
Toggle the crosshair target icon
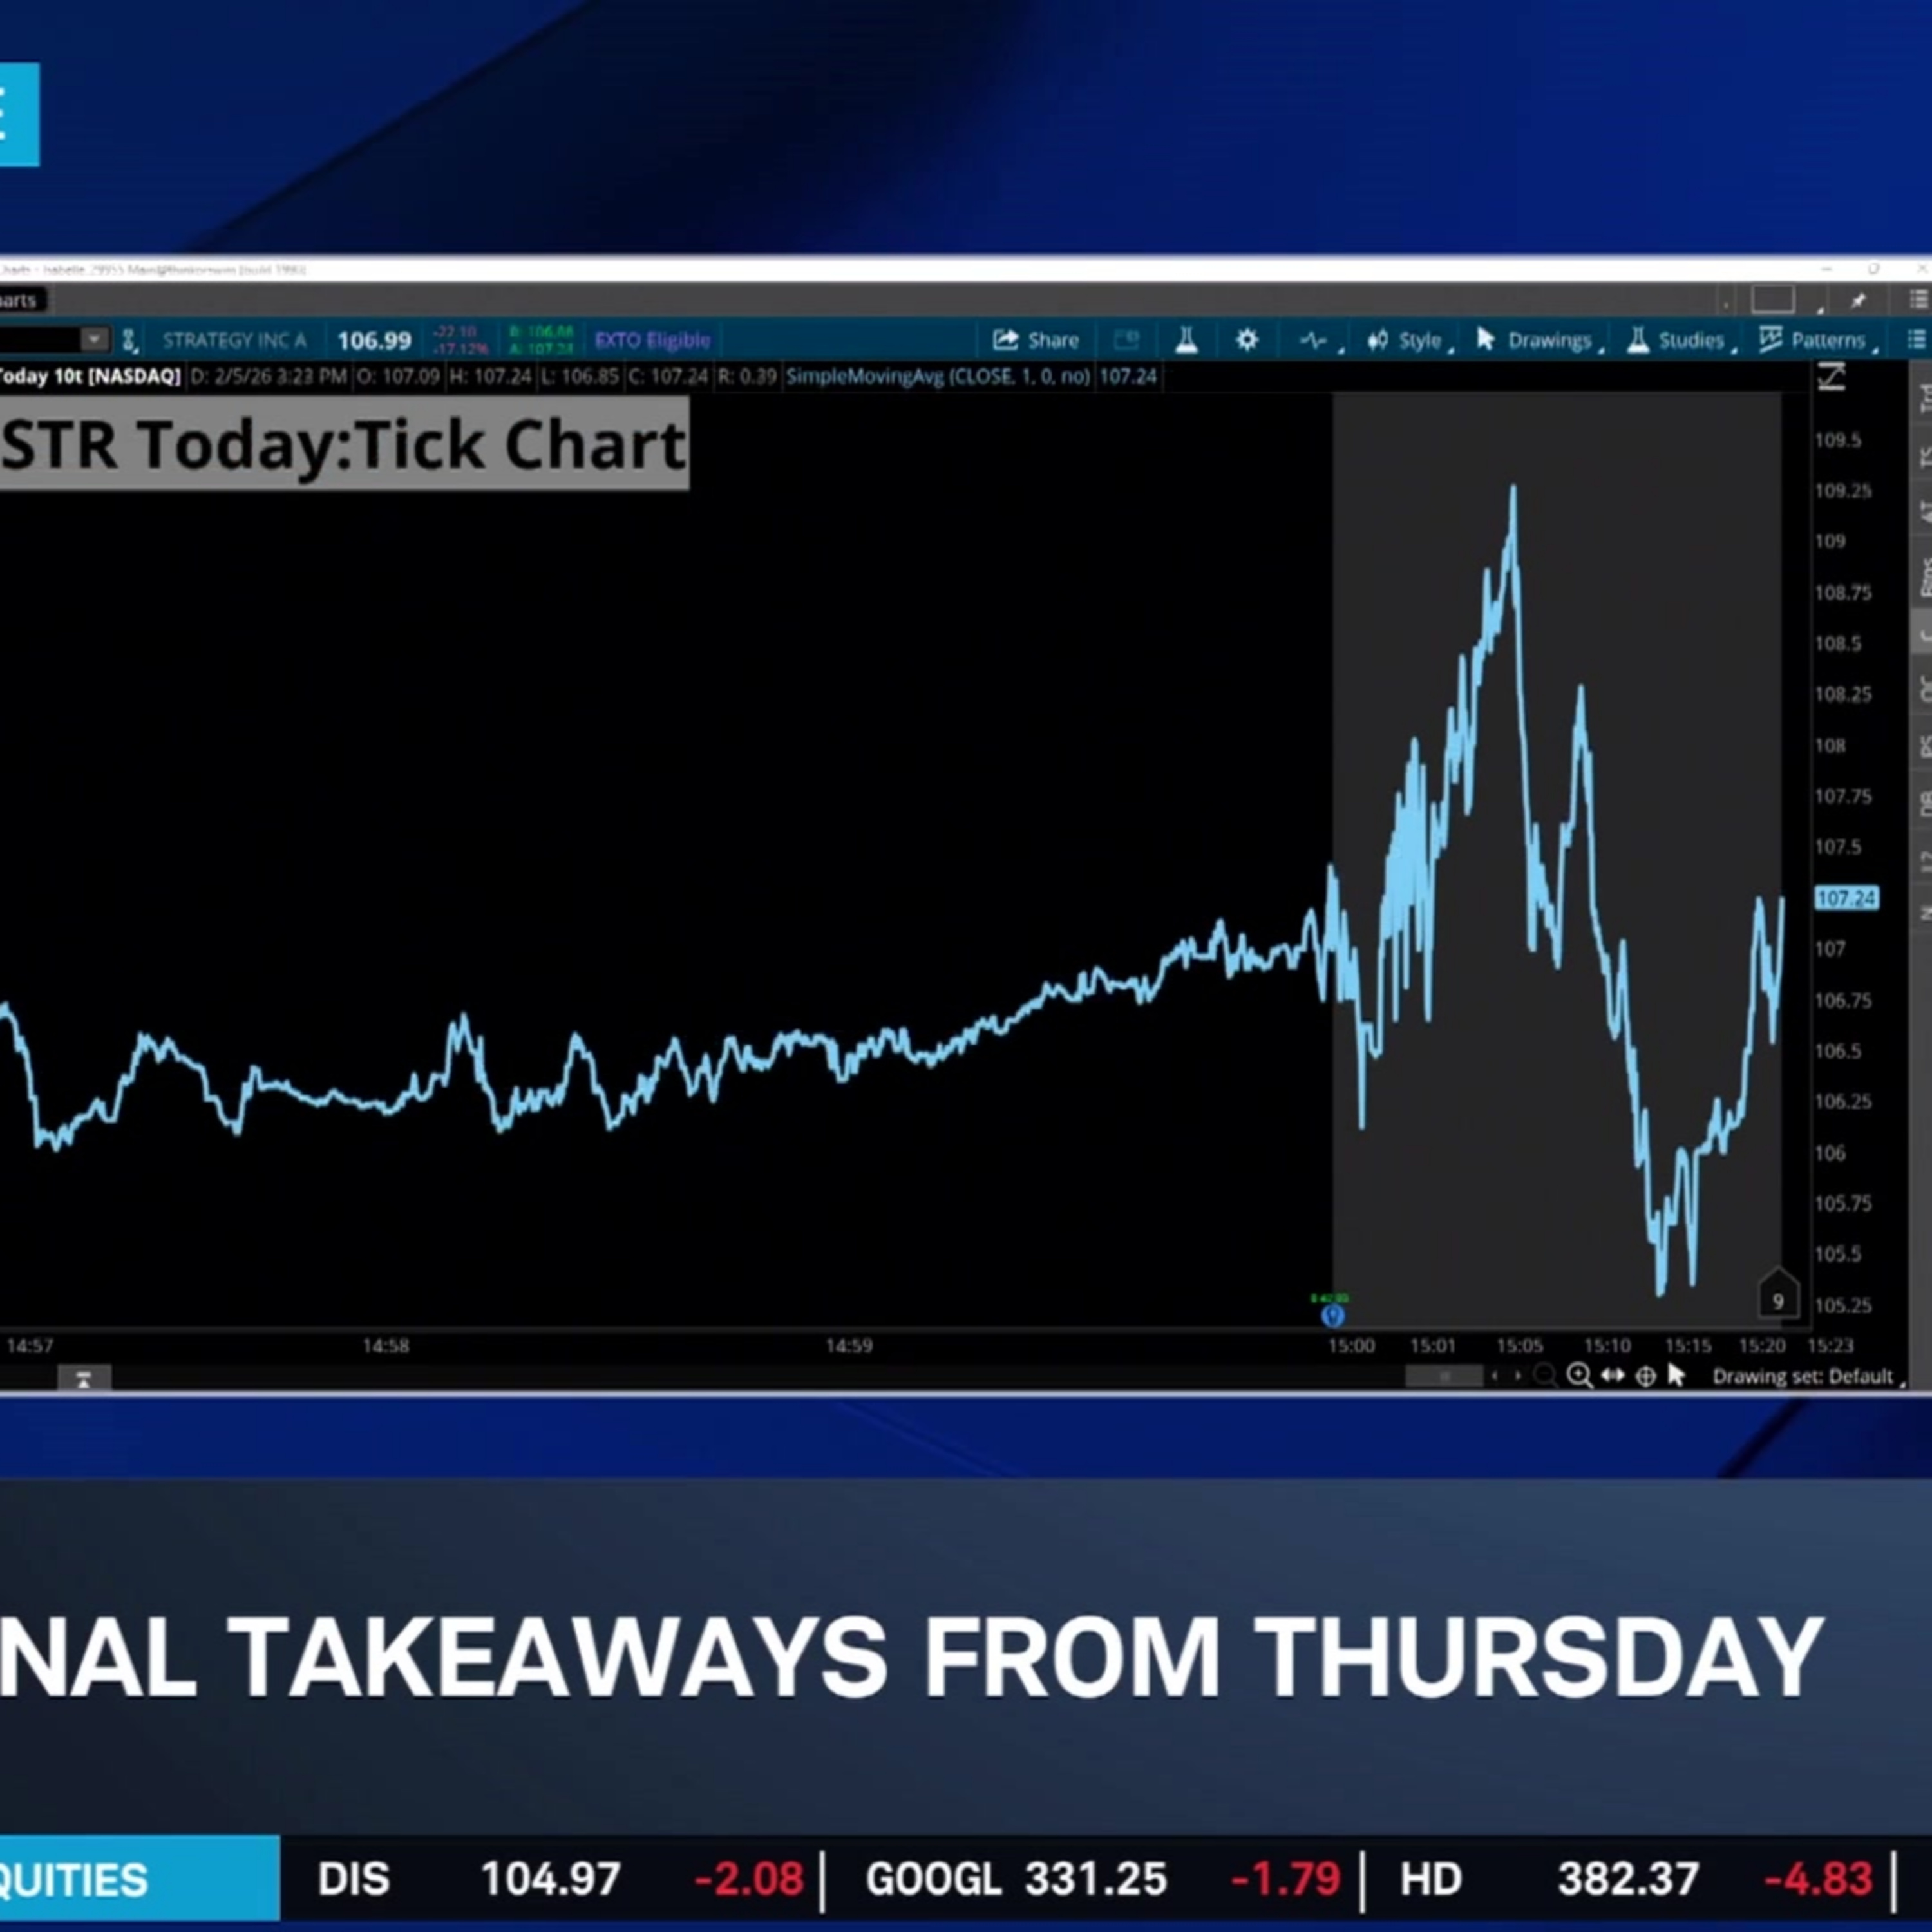tap(1645, 1377)
